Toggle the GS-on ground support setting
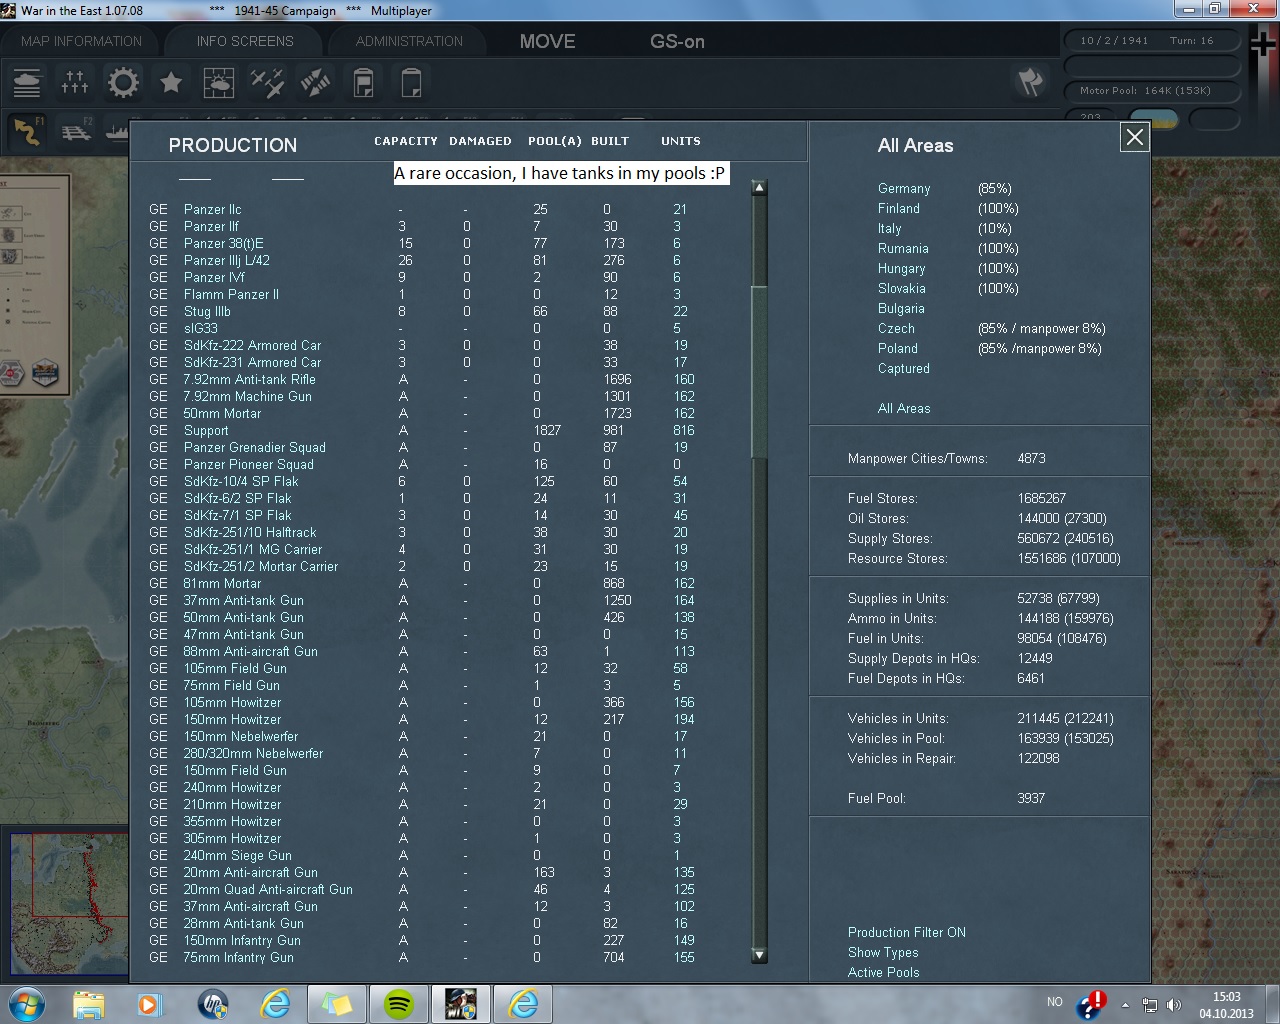Screen dimensions: 1280x1024 [677, 42]
